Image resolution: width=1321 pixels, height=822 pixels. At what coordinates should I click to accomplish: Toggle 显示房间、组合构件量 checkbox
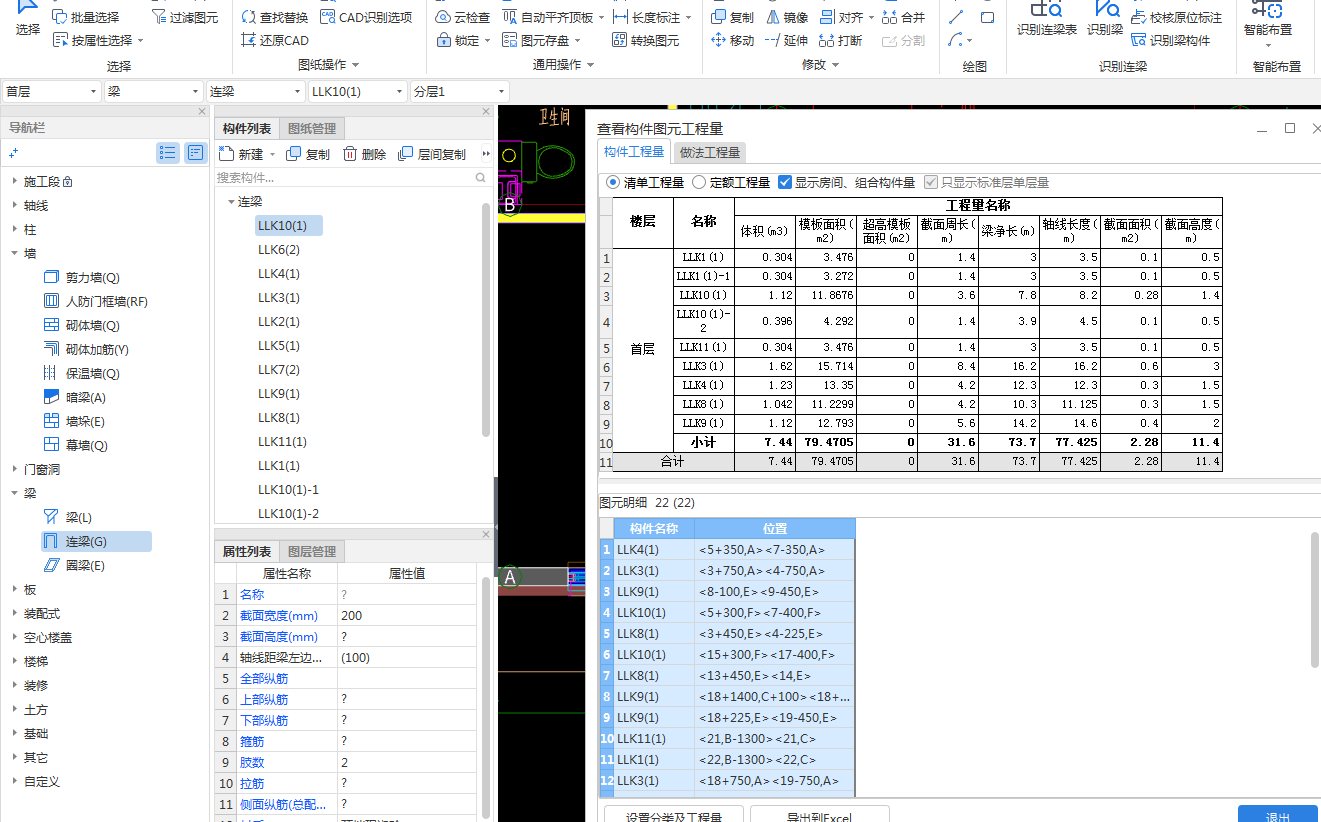(x=785, y=182)
